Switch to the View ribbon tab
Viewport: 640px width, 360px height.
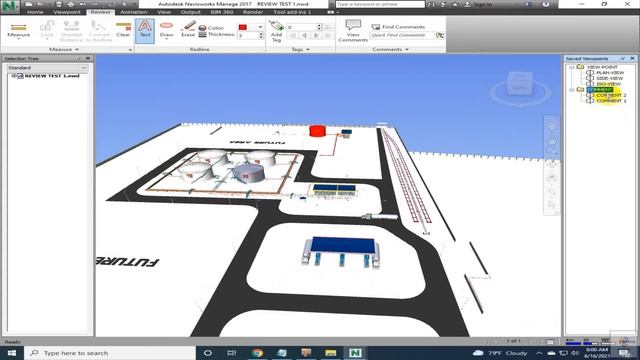(x=164, y=12)
